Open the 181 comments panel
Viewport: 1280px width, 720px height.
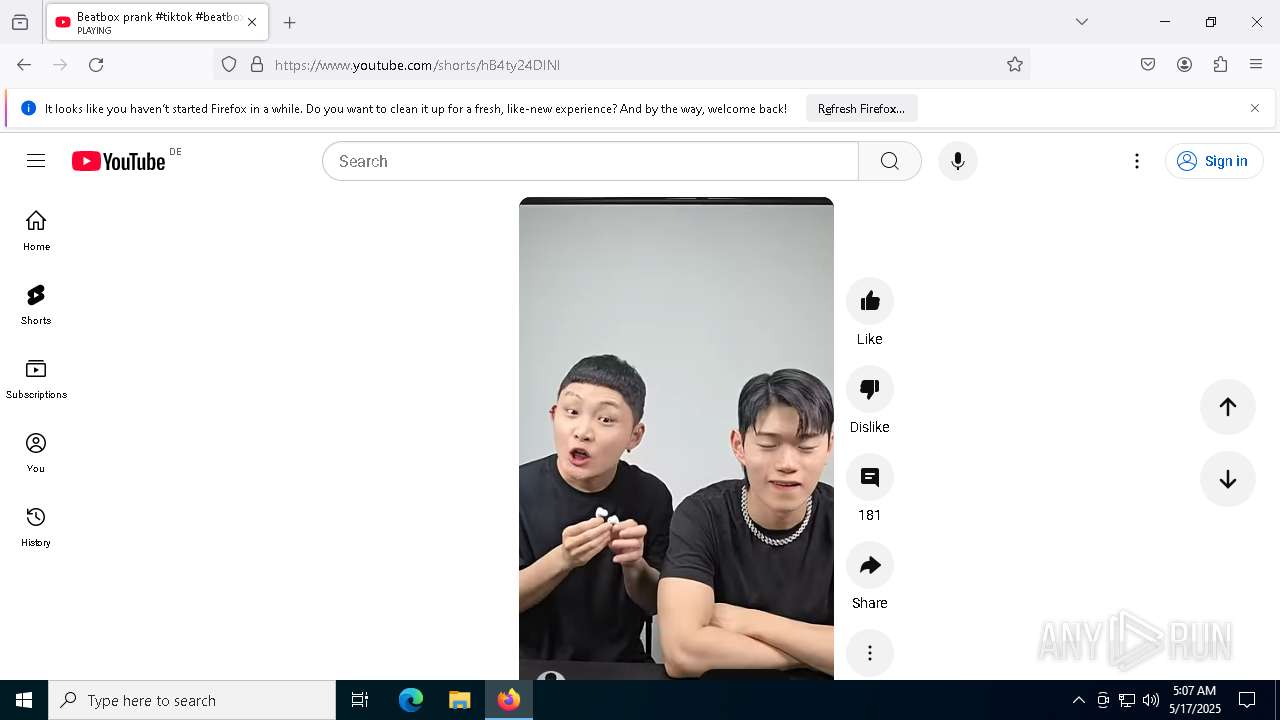[870, 477]
